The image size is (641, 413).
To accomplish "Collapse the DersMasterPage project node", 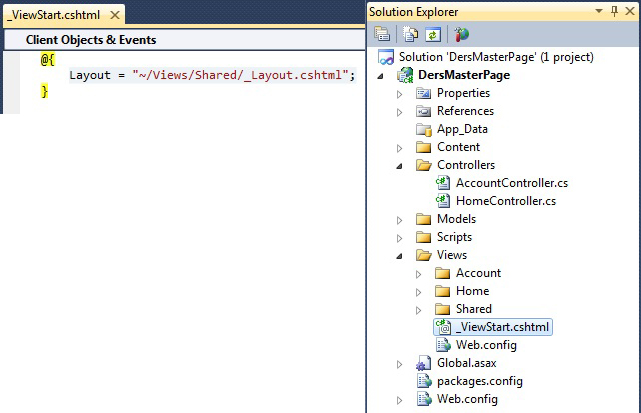I will click(381, 76).
